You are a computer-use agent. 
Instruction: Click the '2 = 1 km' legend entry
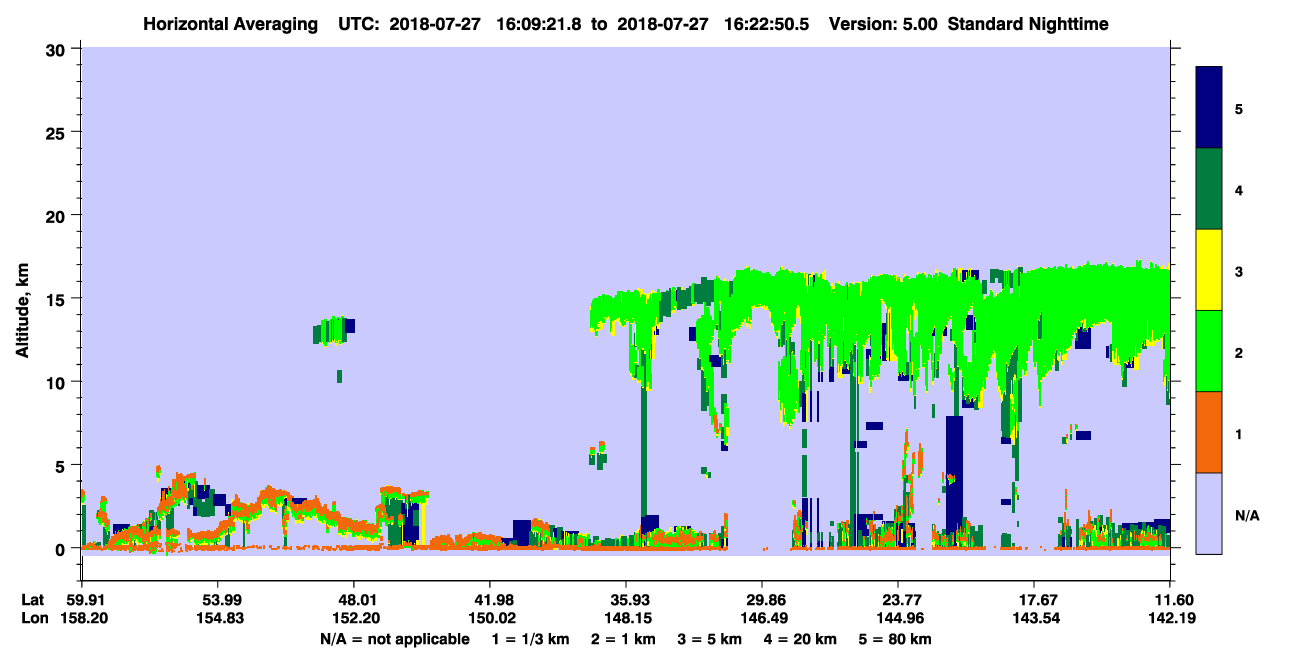tap(622, 638)
